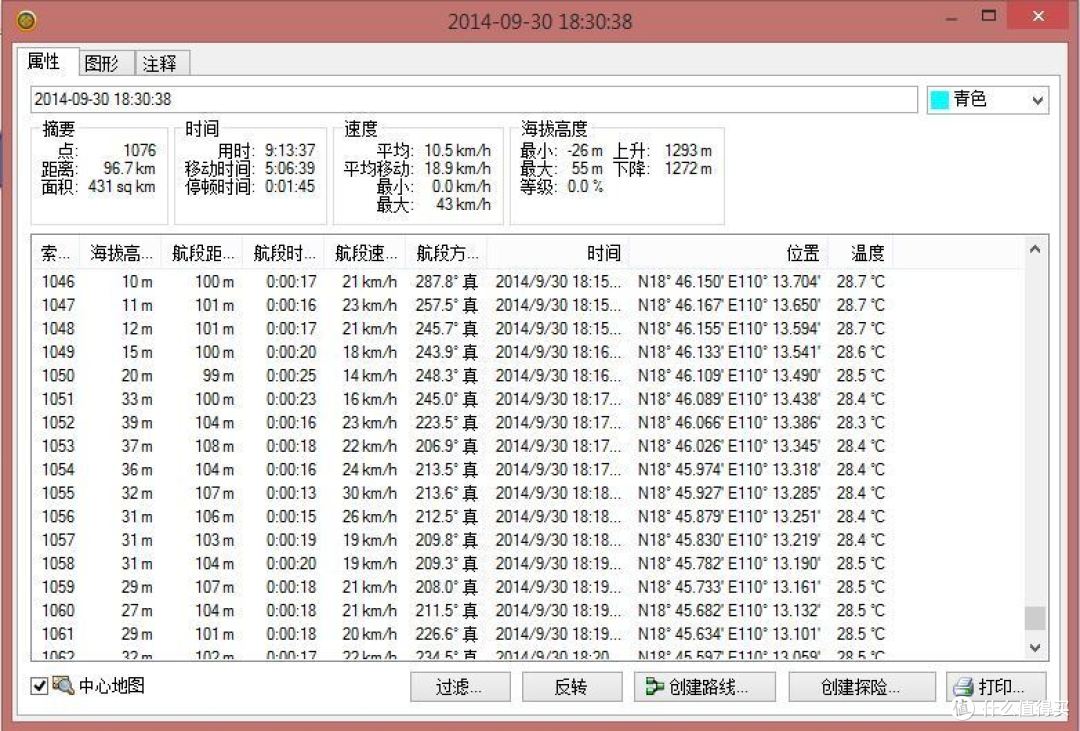Select track point row 1057
The image size is (1080, 731).
coord(463,539)
